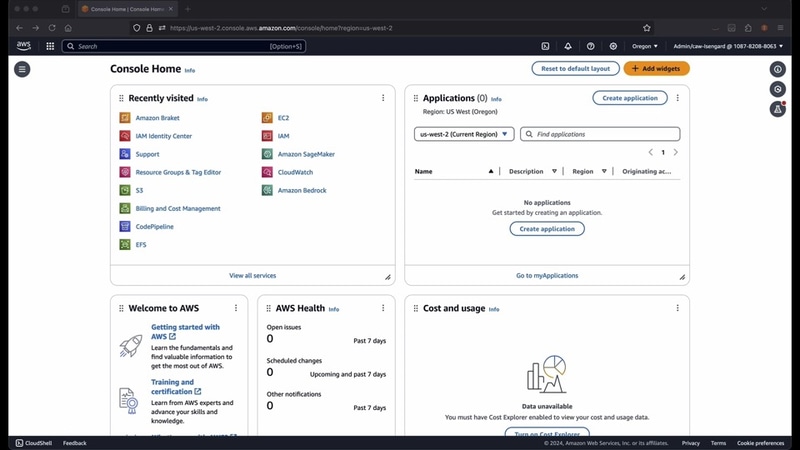
Task: Click the Amazon Bedrock icon
Action: pyautogui.click(x=267, y=190)
